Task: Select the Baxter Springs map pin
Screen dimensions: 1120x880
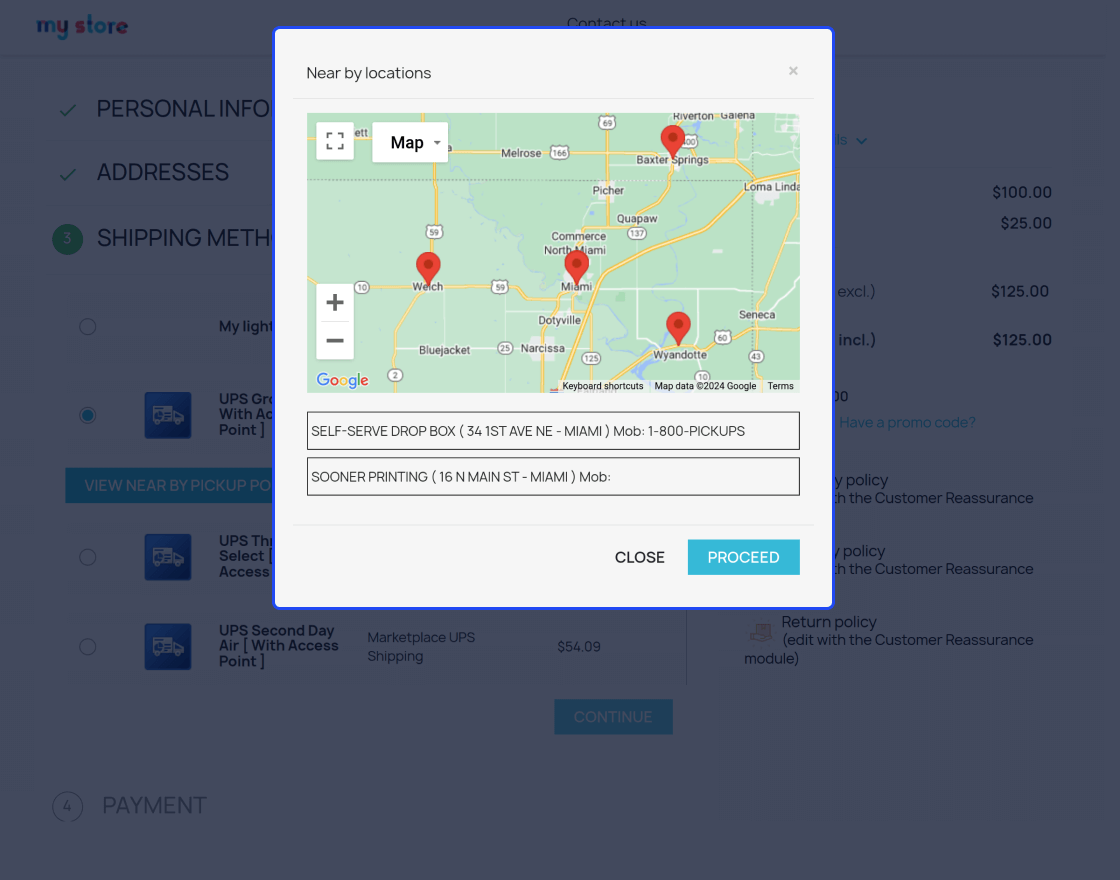Action: coord(672,141)
